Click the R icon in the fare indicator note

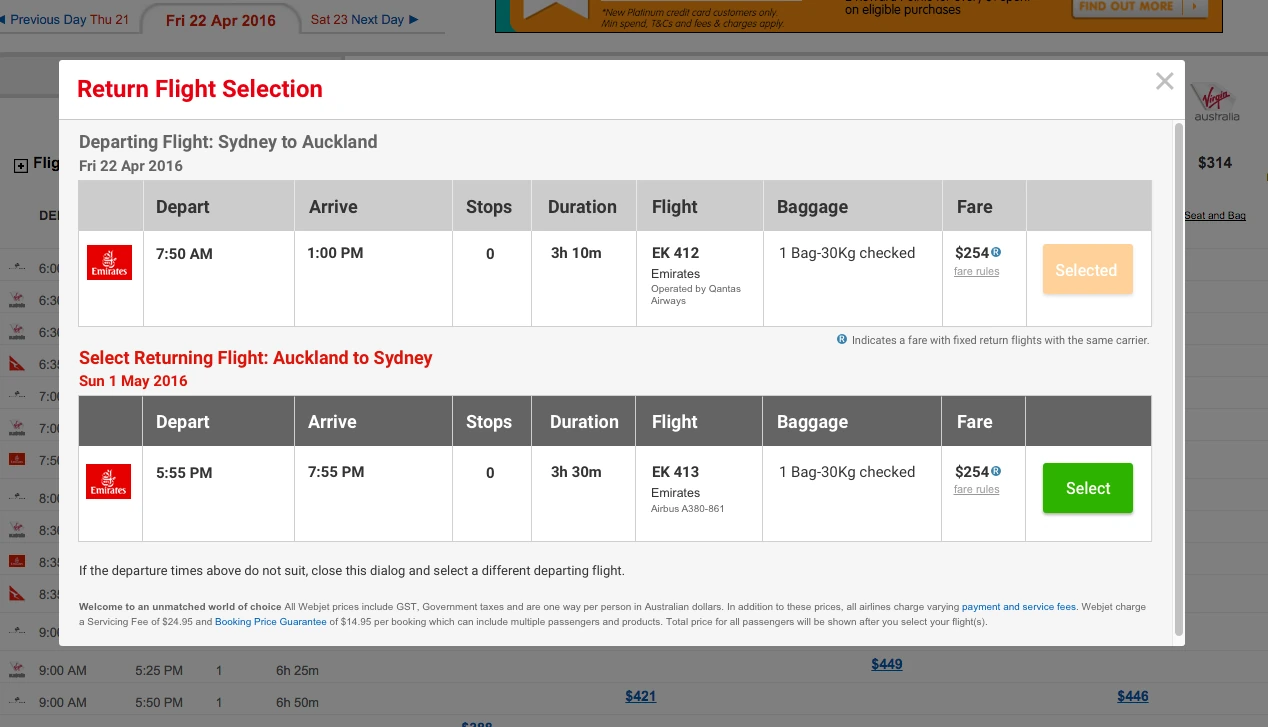[842, 340]
